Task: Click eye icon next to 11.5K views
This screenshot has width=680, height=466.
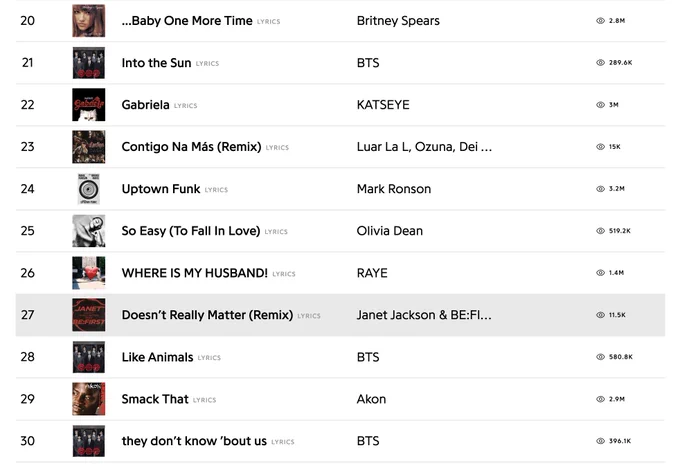Action: [x=600, y=315]
